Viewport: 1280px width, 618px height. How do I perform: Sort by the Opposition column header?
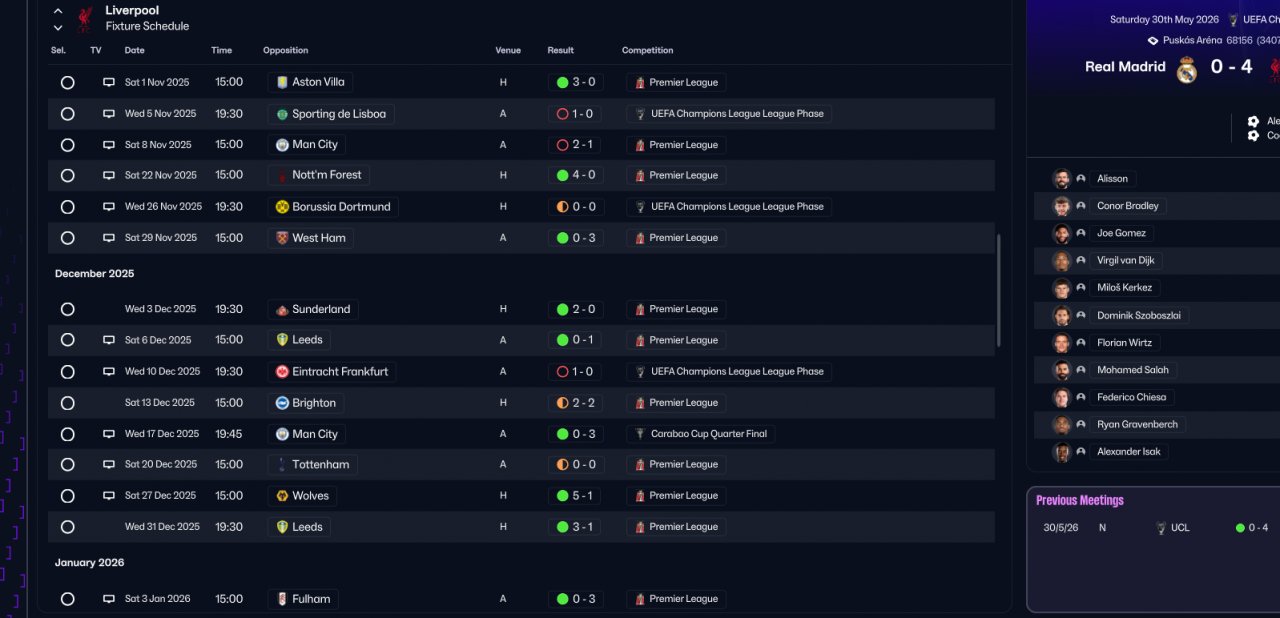(285, 50)
